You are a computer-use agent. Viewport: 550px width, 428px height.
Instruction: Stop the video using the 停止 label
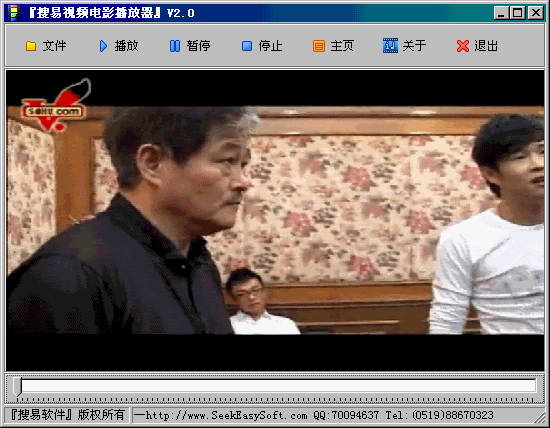270,46
